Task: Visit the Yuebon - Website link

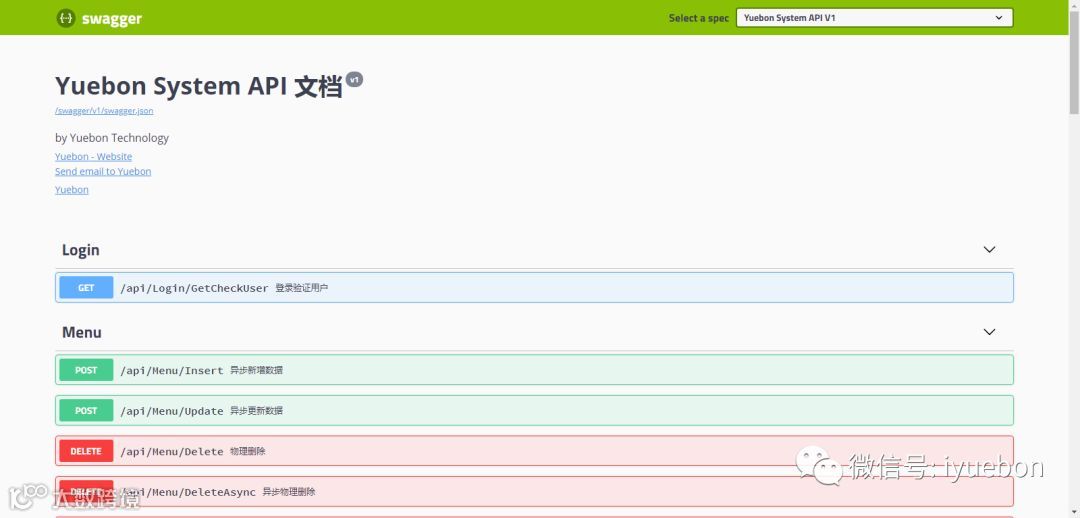Action: [x=94, y=156]
